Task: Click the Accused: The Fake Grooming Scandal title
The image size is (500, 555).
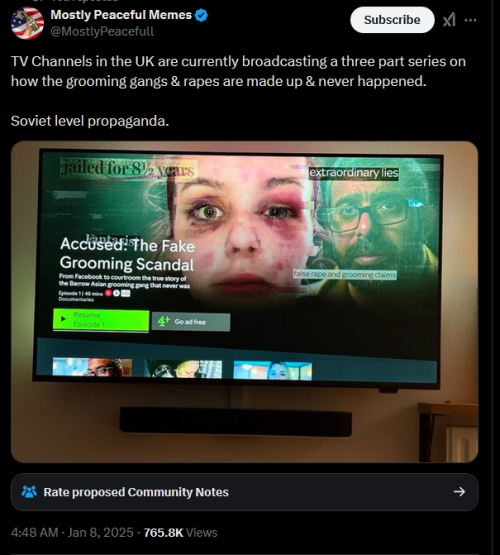Action: (127, 254)
